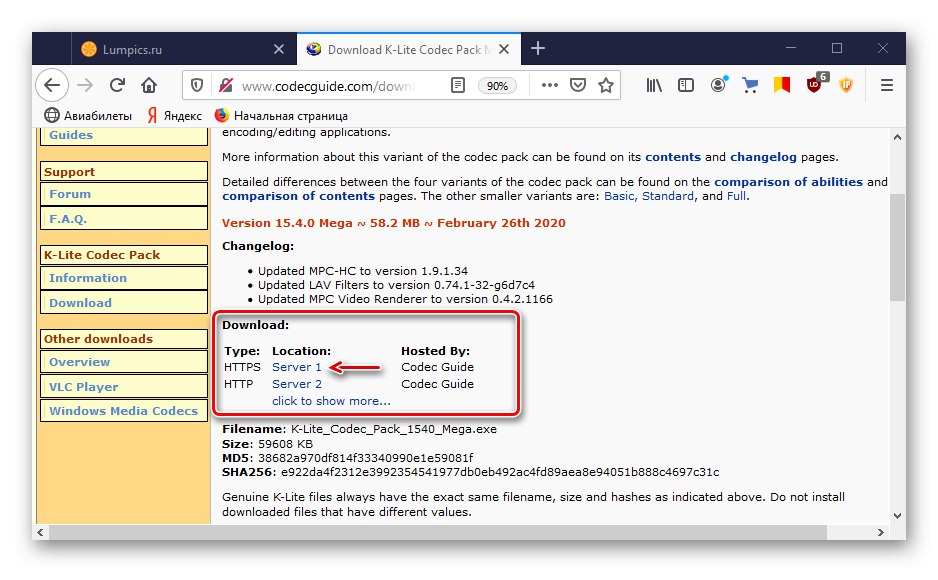
Task: Open the comparison of contents link
Action: pyautogui.click(x=299, y=196)
